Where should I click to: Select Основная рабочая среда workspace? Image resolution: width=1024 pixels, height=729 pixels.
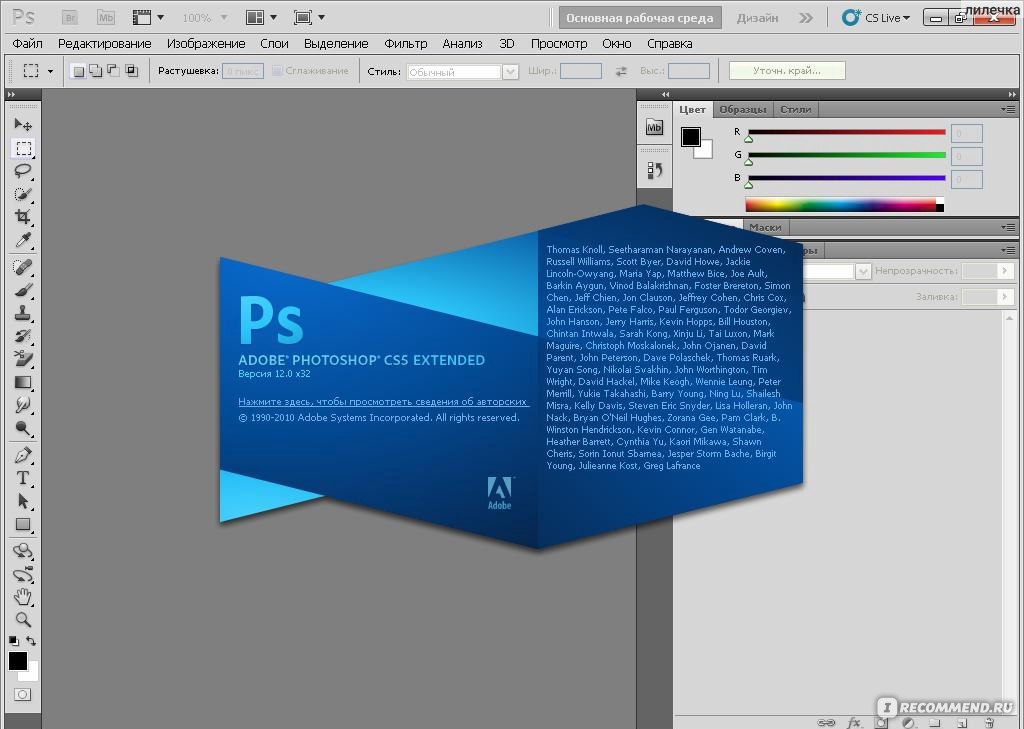(639, 18)
